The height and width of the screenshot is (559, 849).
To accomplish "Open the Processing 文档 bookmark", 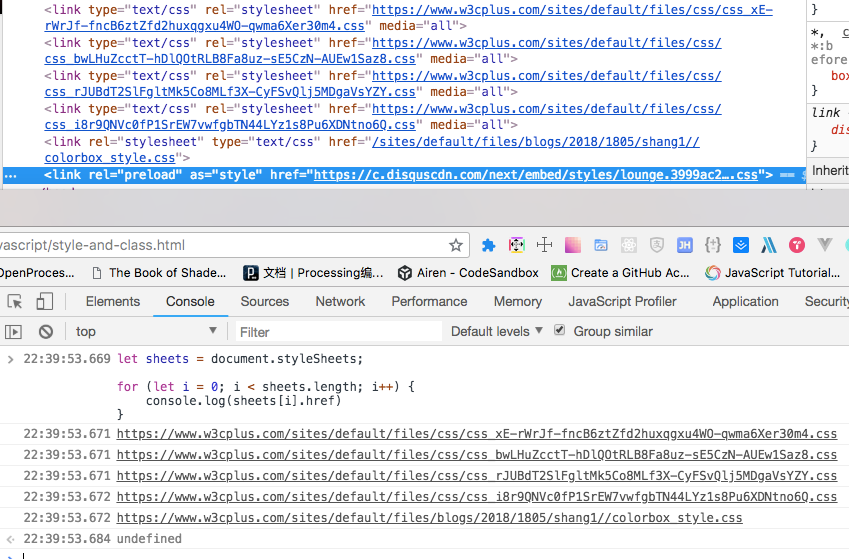I will 313,273.
